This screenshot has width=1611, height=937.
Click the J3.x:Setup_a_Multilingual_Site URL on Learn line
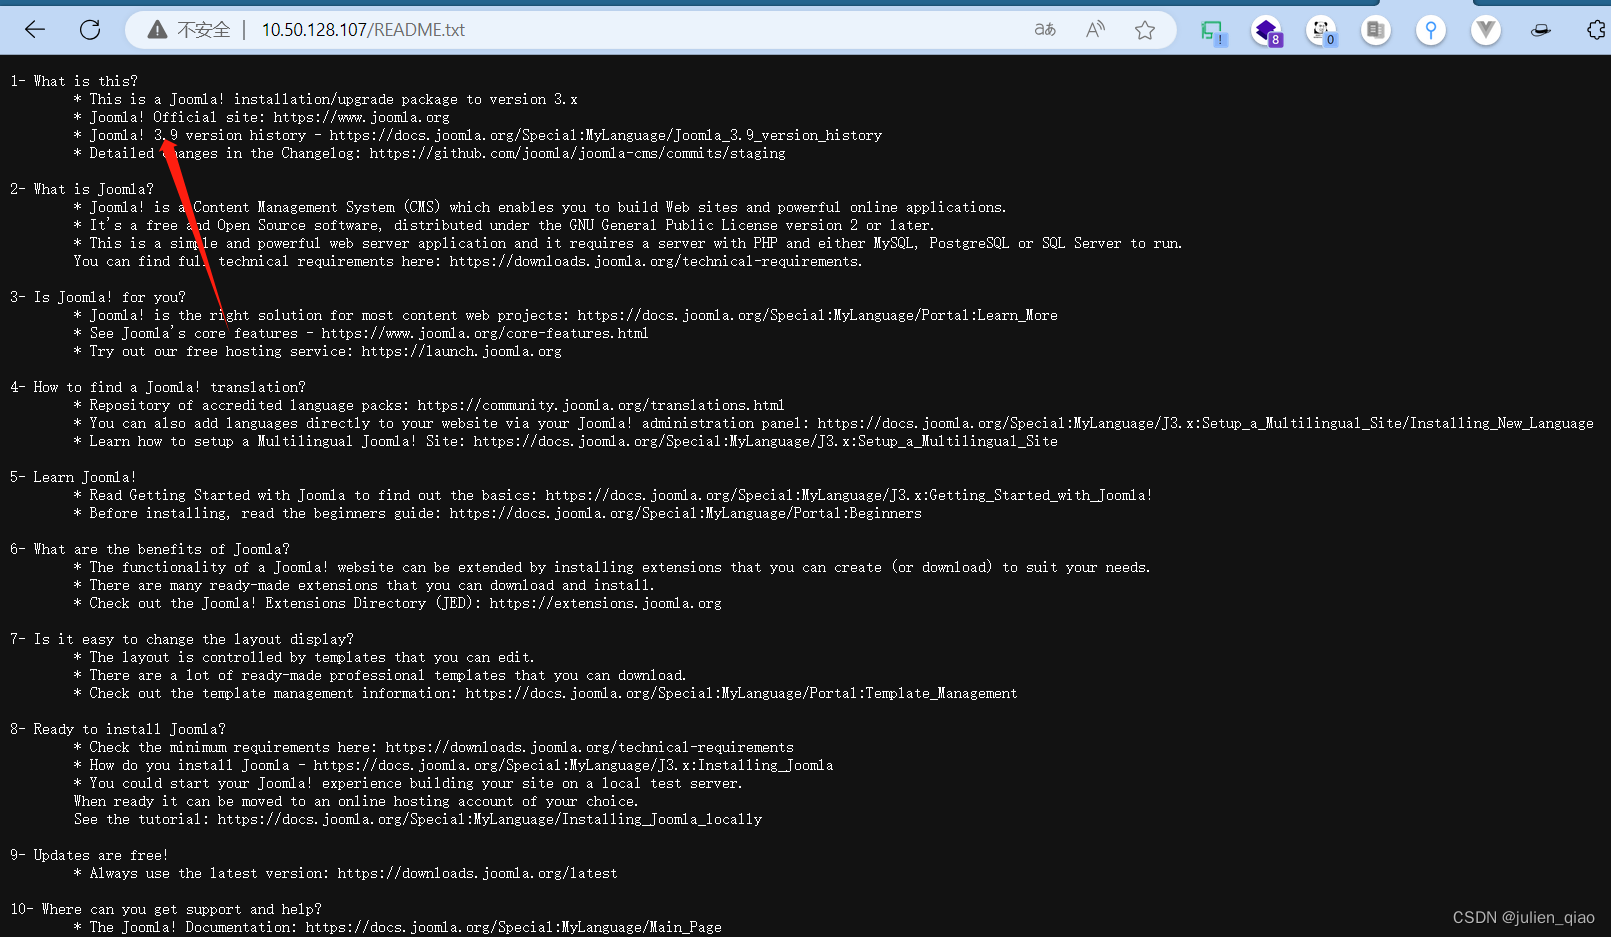pos(765,441)
